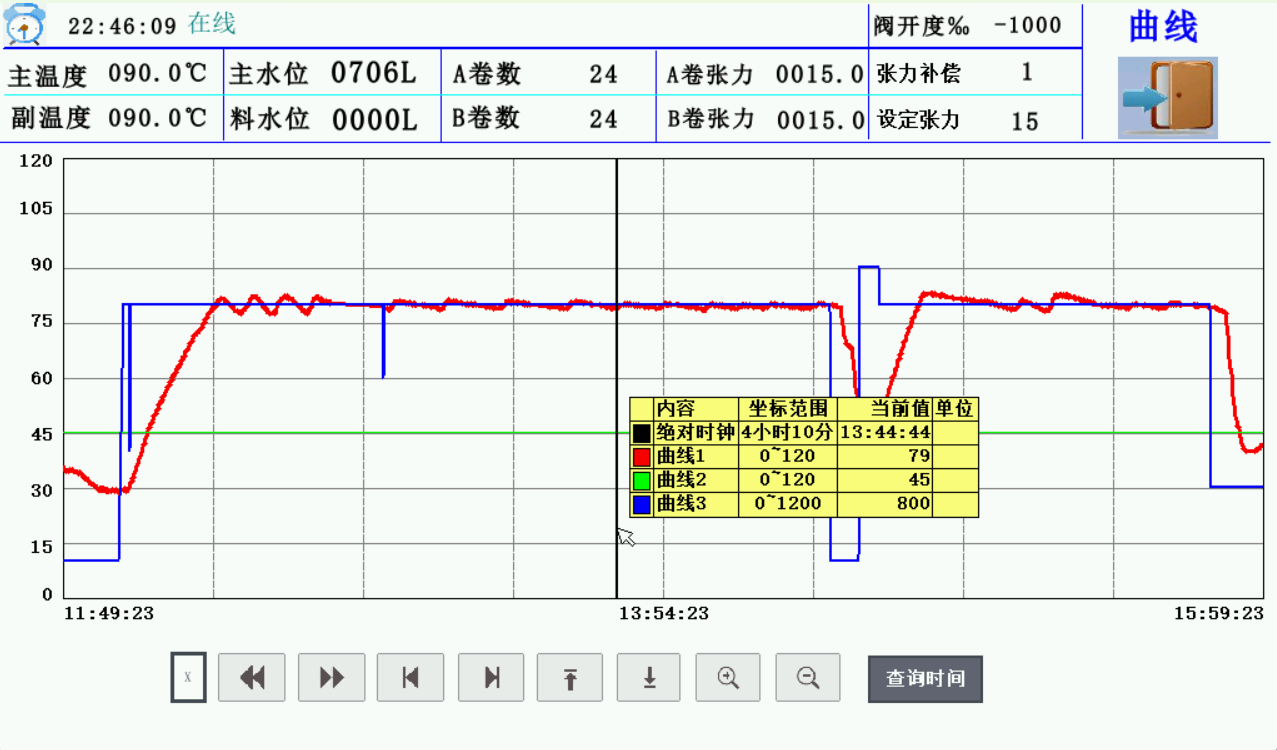Zoom in on the trend chart

728,678
